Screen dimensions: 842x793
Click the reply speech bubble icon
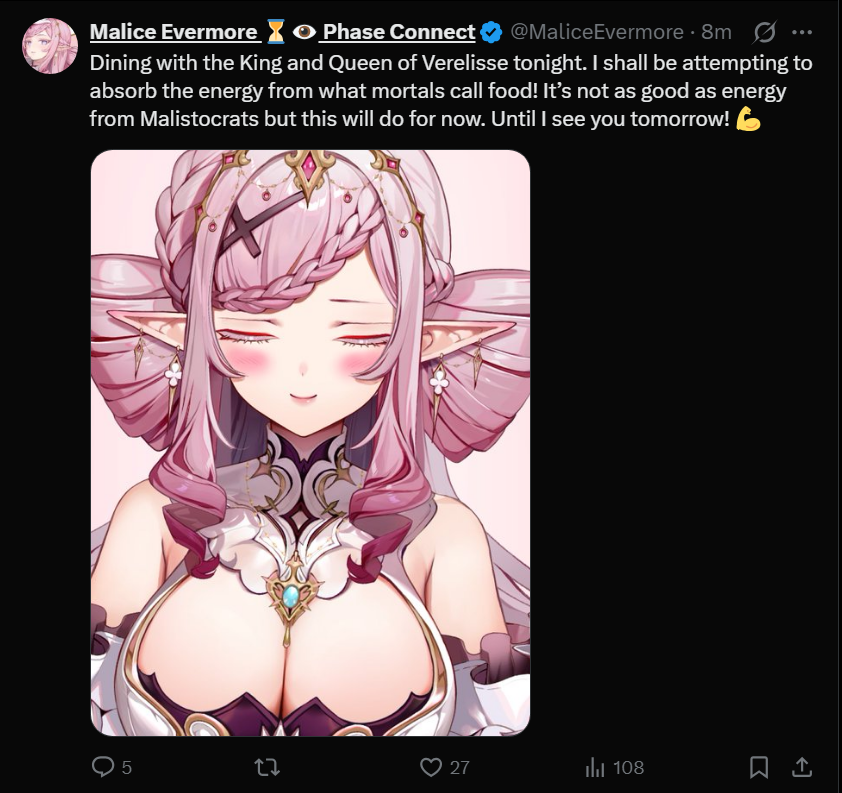[x=103, y=767]
